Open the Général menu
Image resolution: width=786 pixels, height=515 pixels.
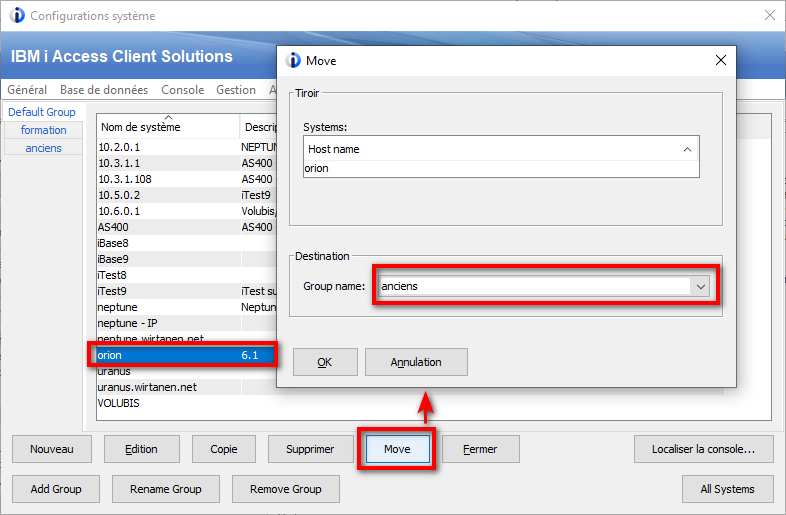pos(27,90)
